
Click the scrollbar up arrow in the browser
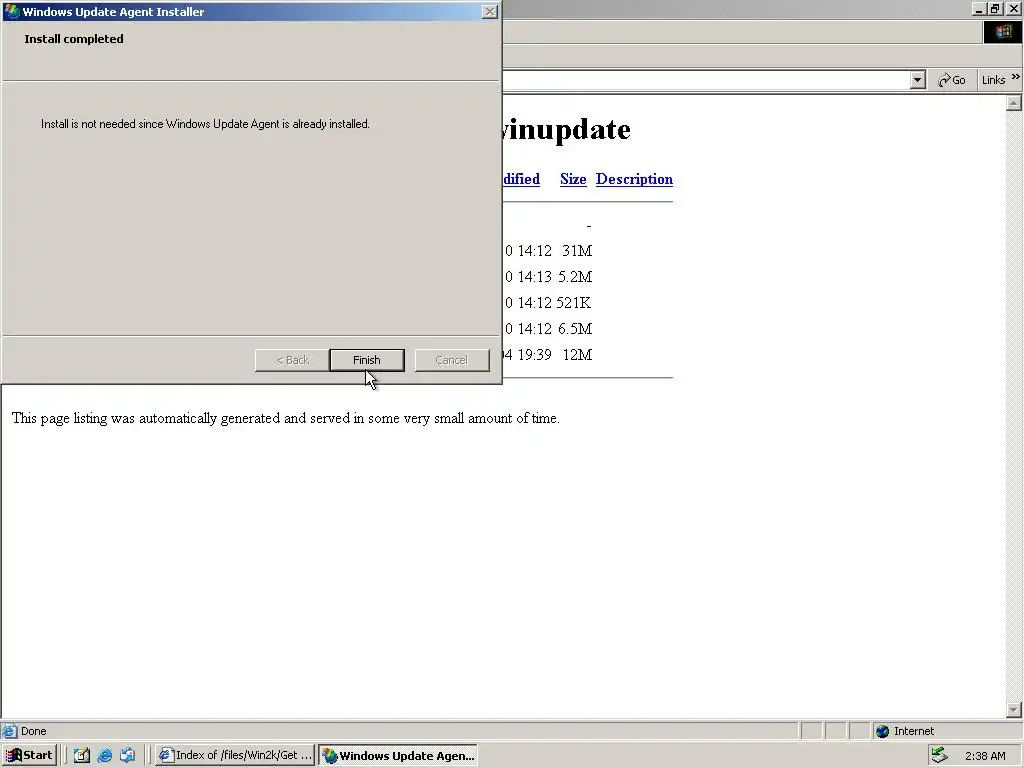1014,103
